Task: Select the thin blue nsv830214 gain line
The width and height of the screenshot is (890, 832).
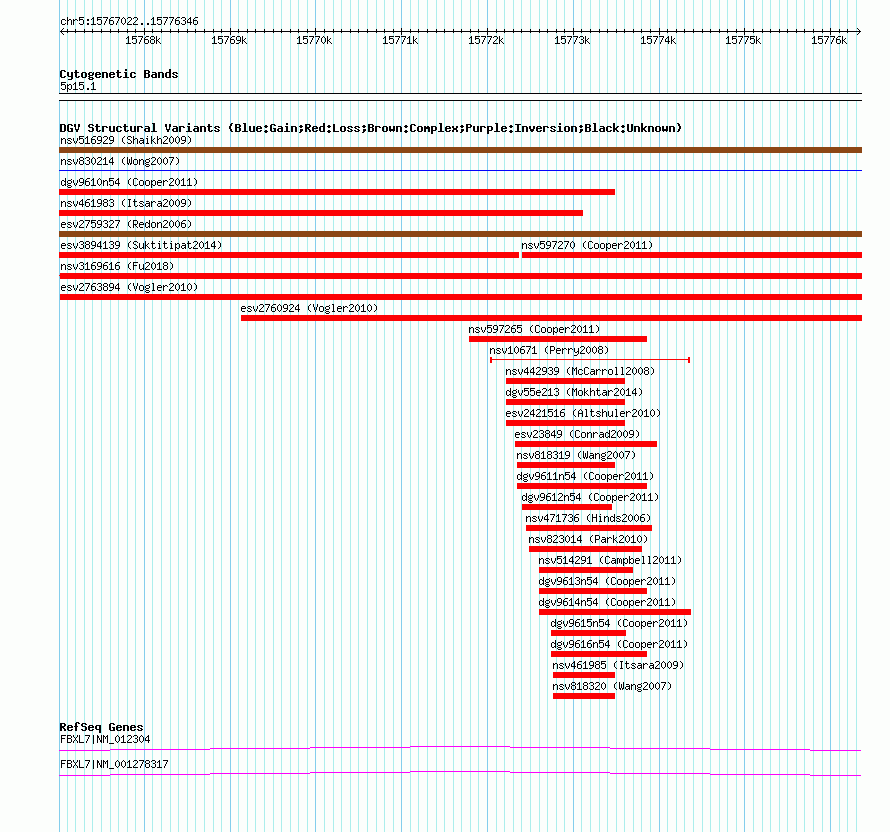Action: [460, 170]
